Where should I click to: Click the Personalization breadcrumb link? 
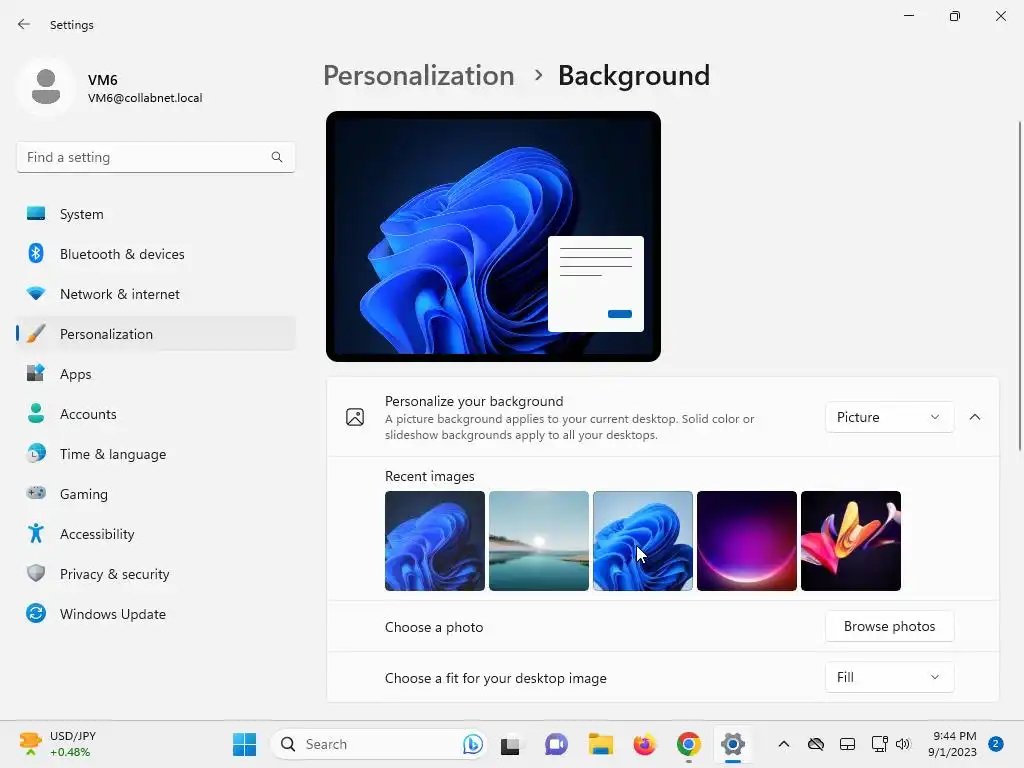419,76
